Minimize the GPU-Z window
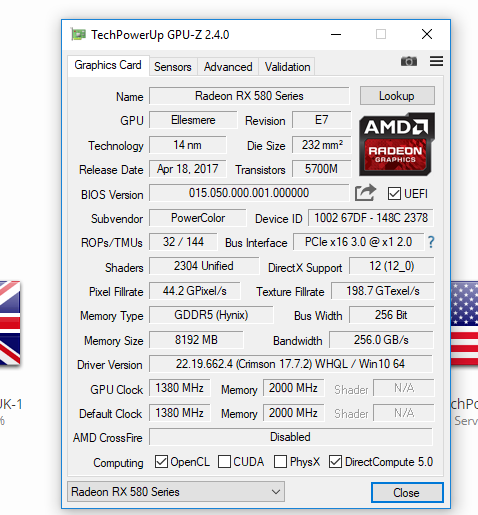 pyautogui.click(x=336, y=34)
